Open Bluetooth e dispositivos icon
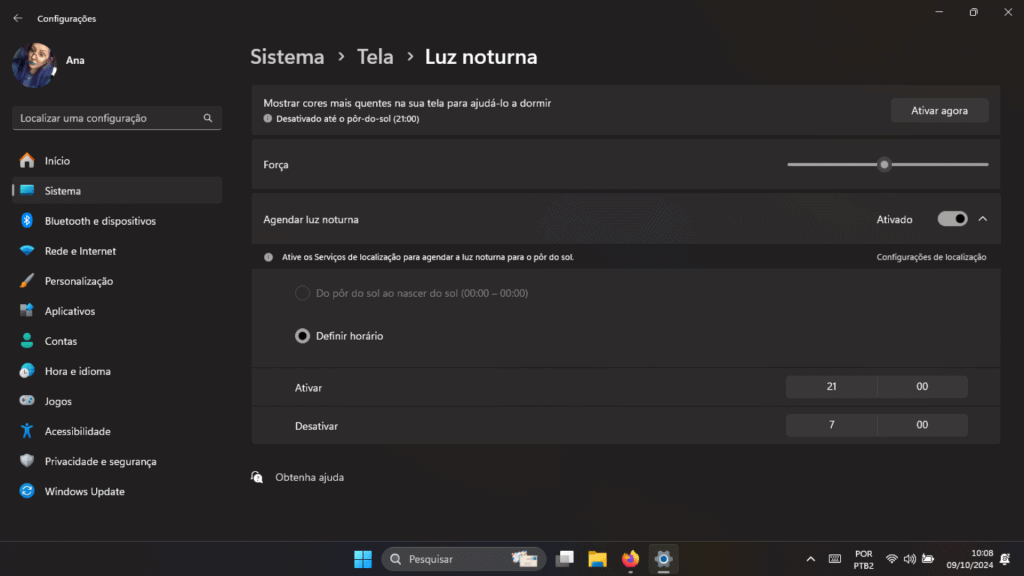 27,221
